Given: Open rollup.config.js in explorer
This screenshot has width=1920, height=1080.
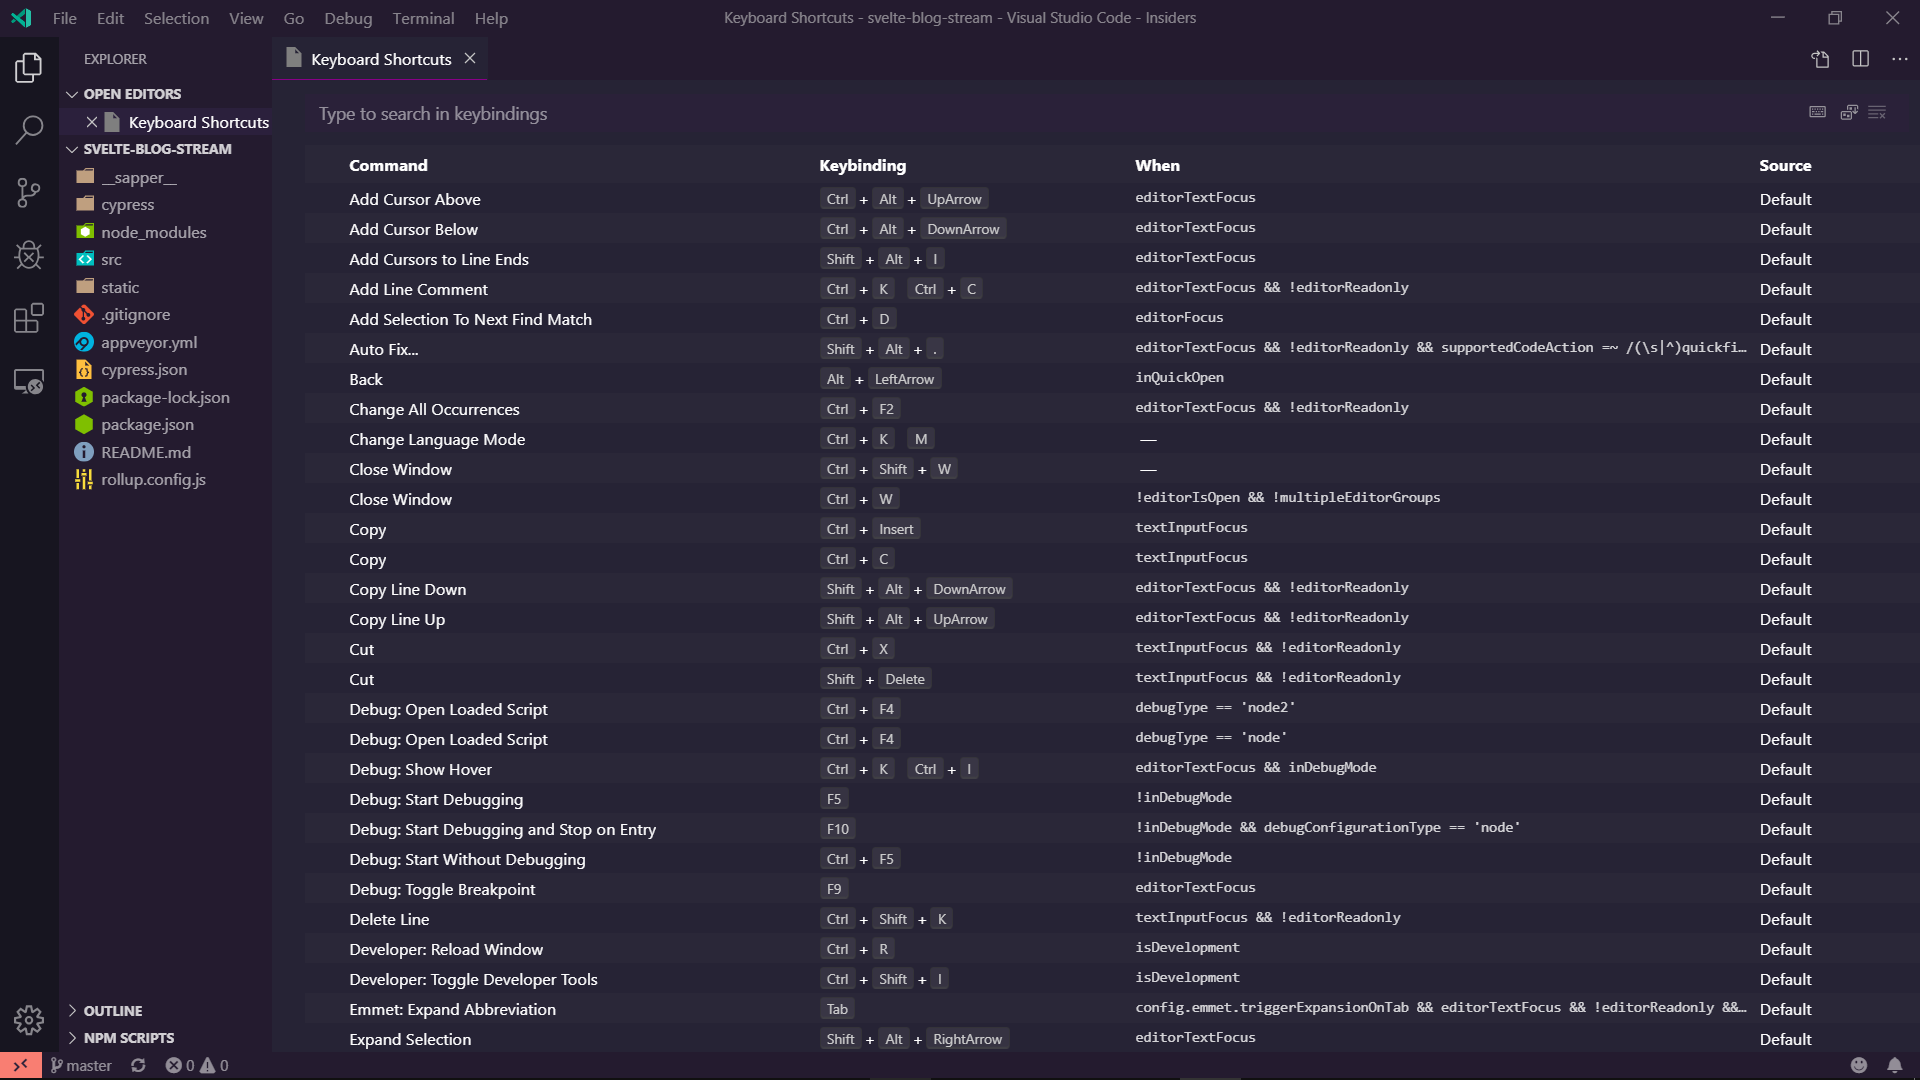Looking at the screenshot, I should (154, 477).
